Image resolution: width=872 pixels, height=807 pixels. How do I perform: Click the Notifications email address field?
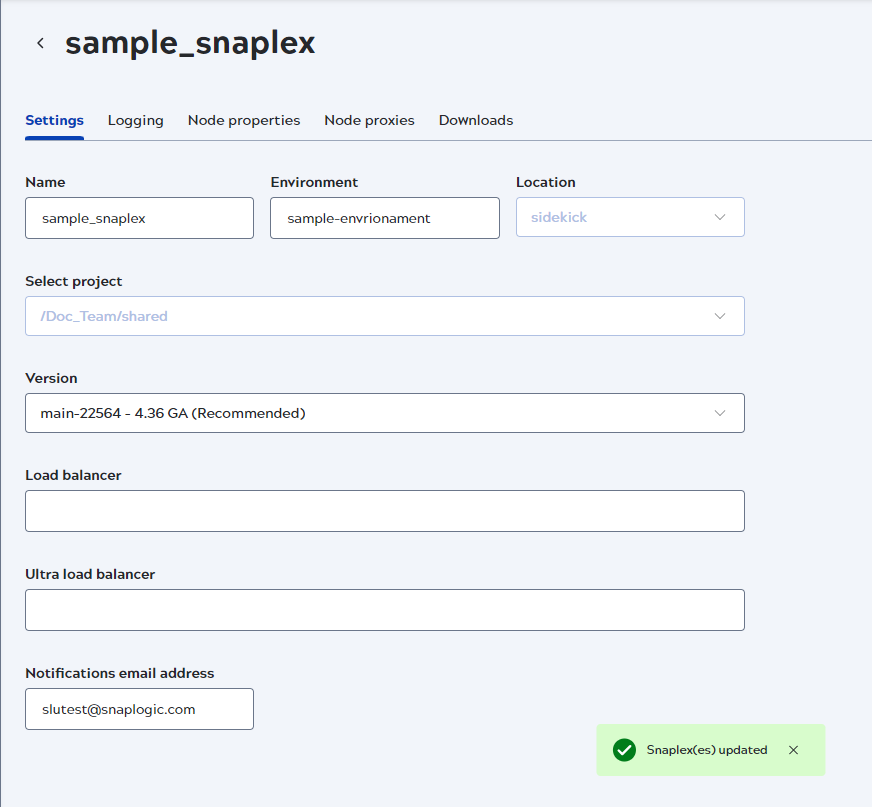click(x=139, y=708)
